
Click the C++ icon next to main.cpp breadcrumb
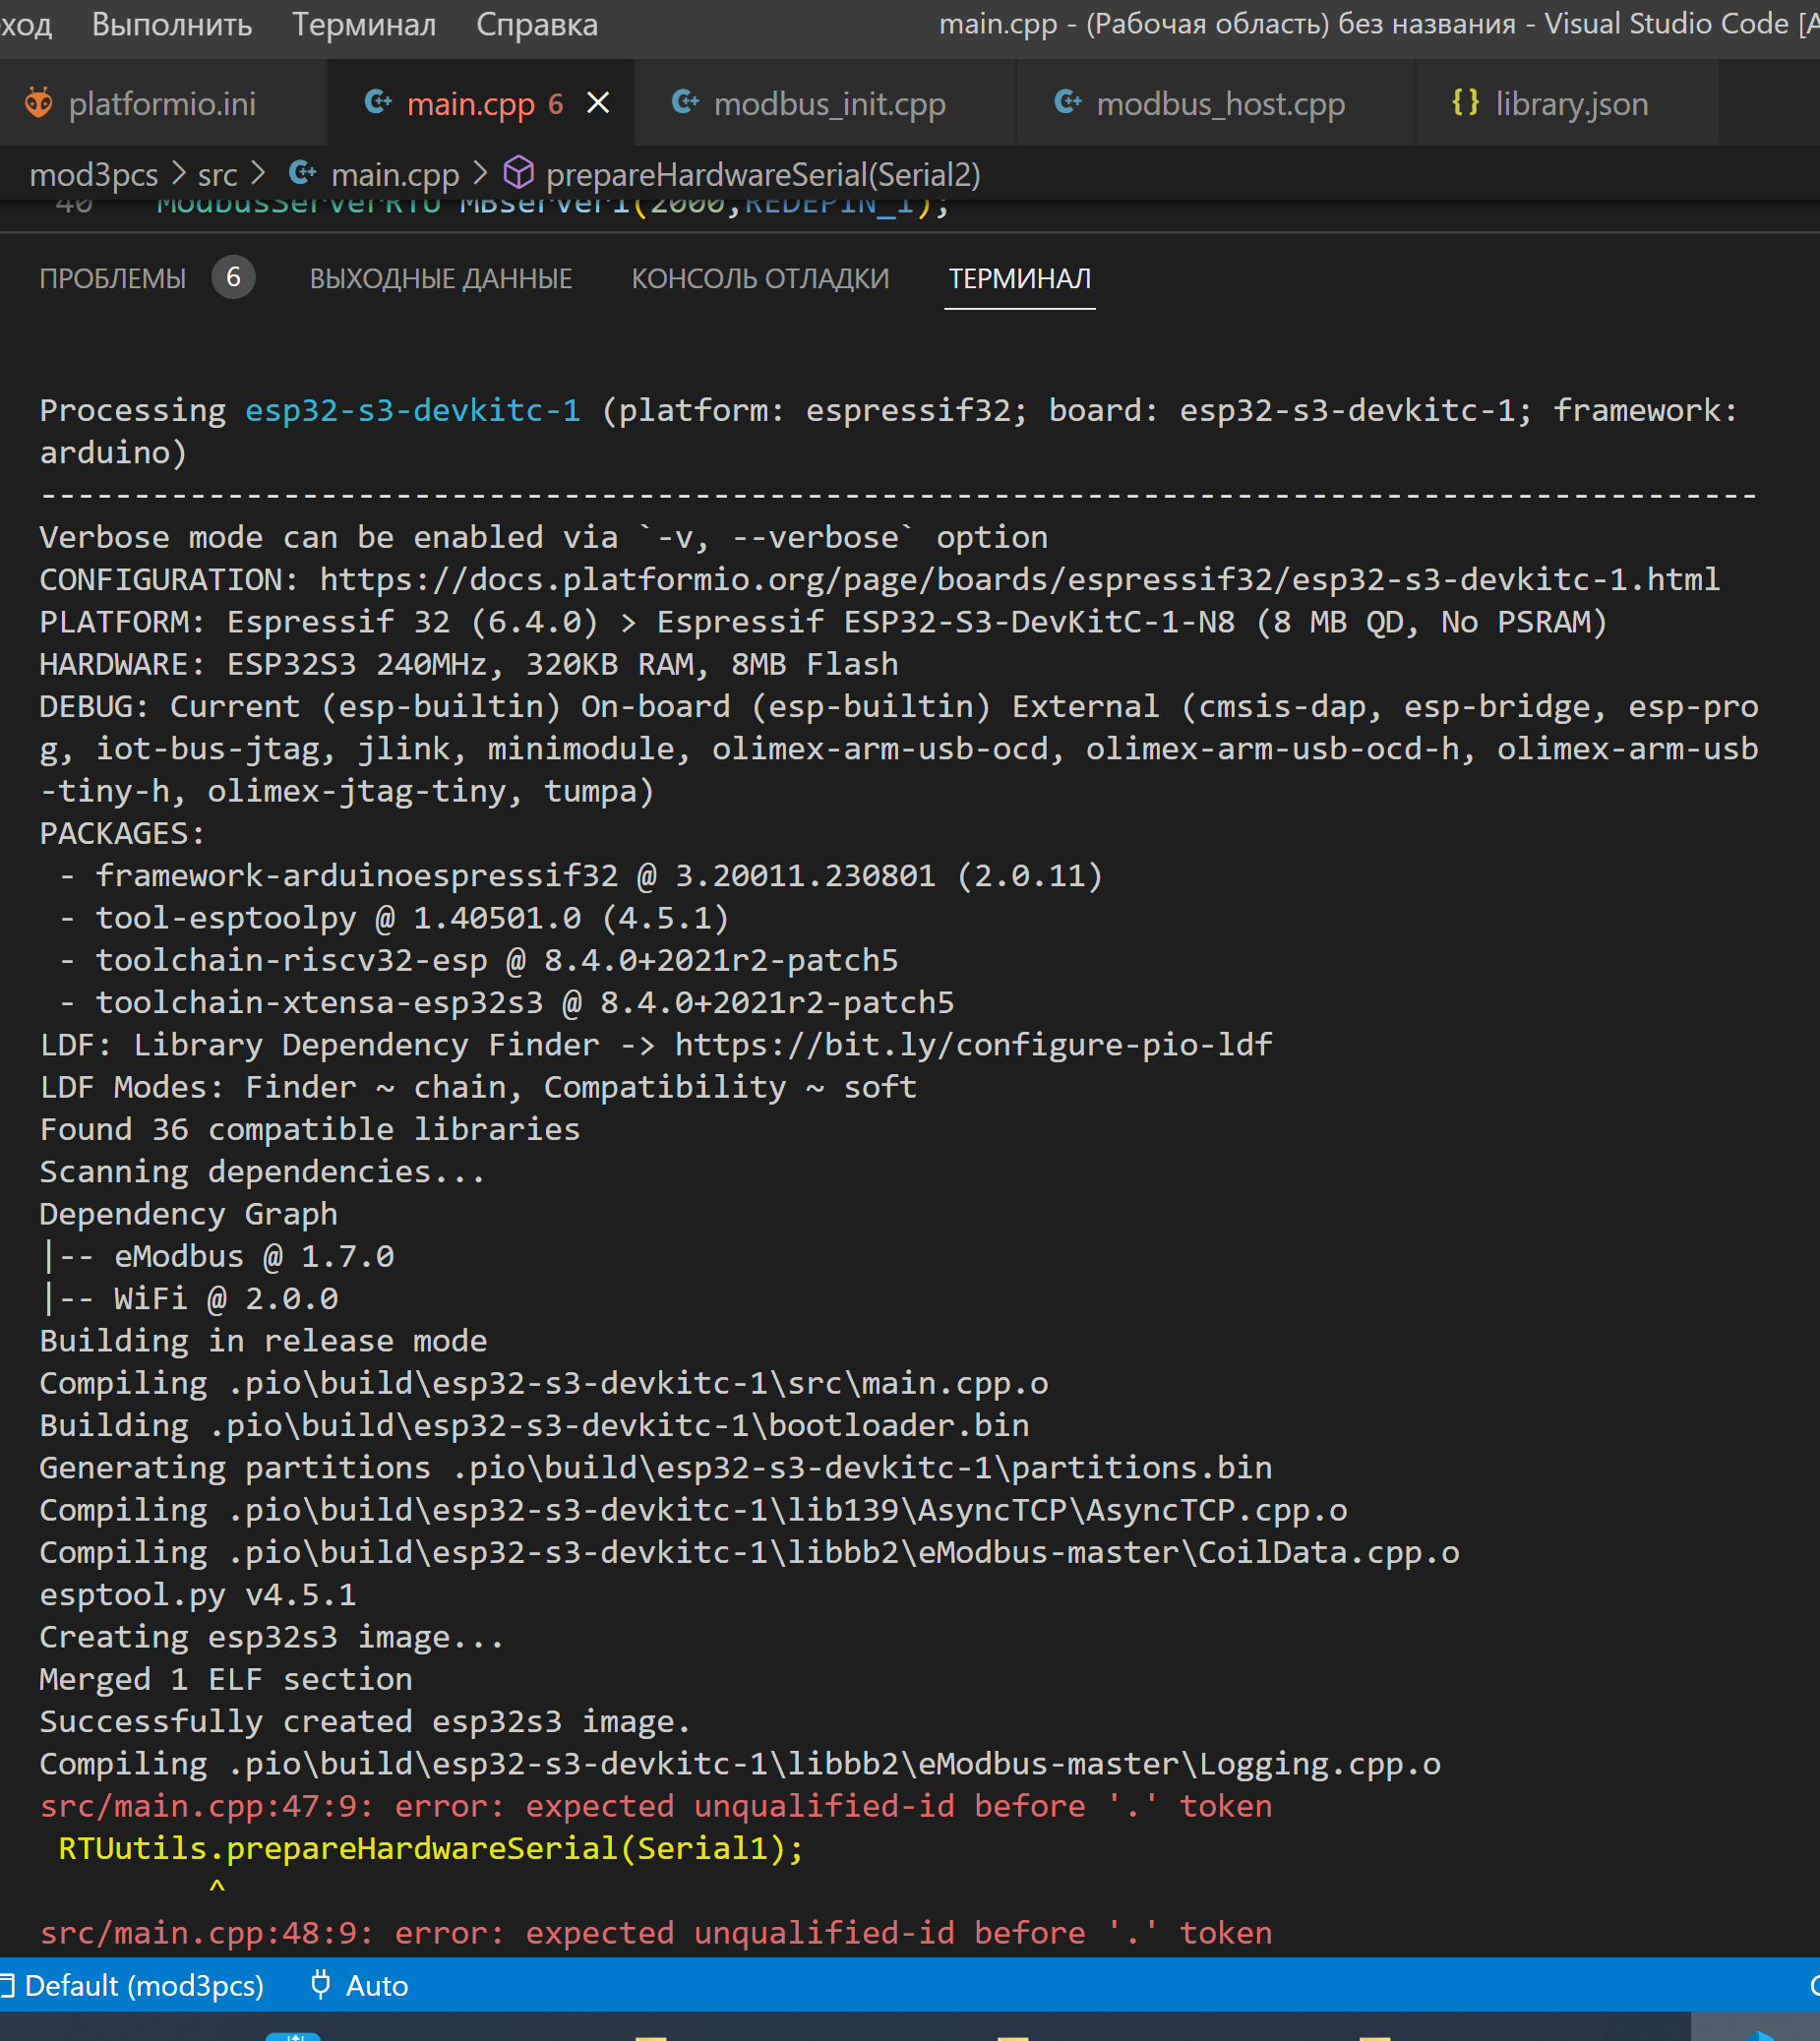(x=303, y=173)
